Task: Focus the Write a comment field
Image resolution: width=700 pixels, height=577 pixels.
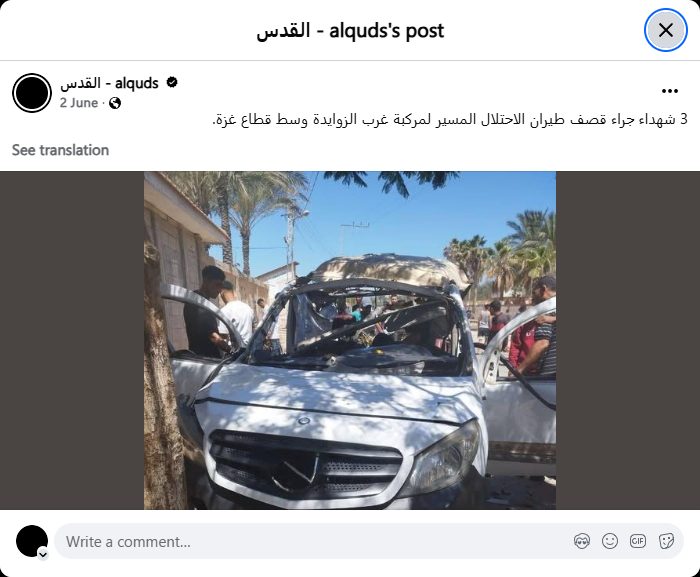Action: pos(312,541)
